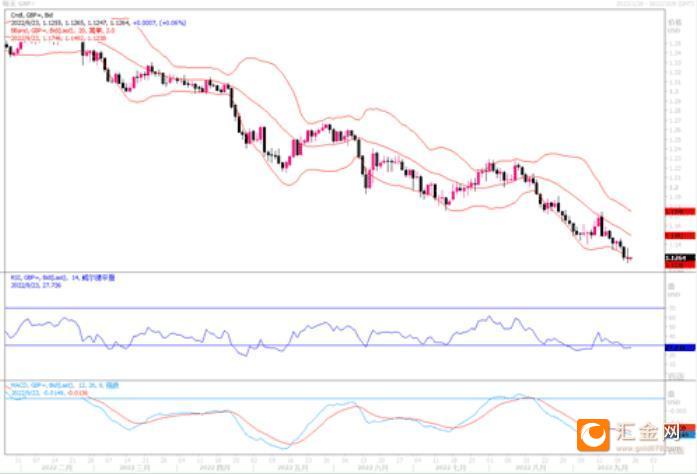The height and width of the screenshot is (474, 697).
Task: Click the Cndl GBP= Bid series label
Action: [x=32, y=15]
